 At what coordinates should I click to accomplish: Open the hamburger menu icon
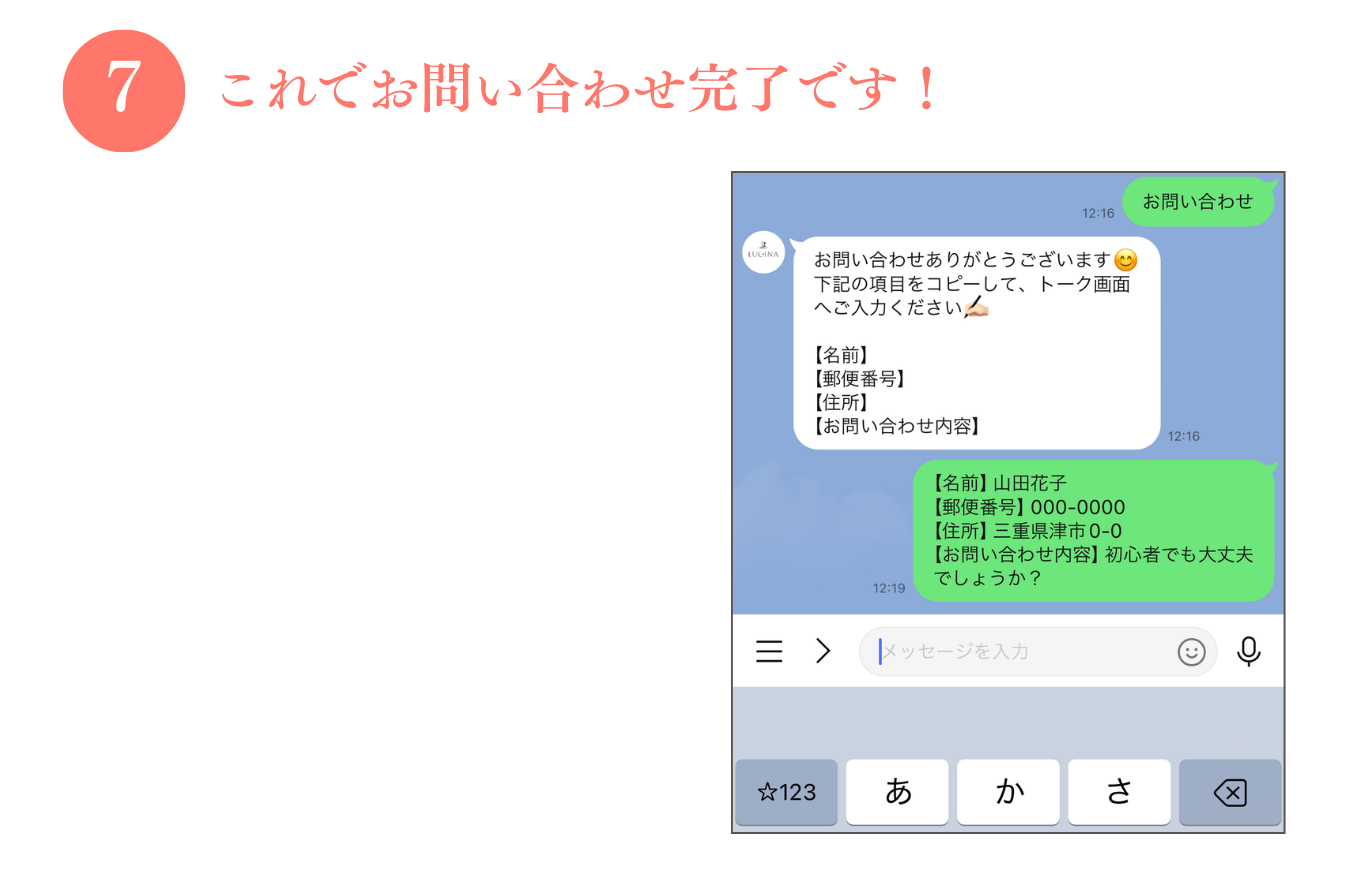[x=769, y=652]
